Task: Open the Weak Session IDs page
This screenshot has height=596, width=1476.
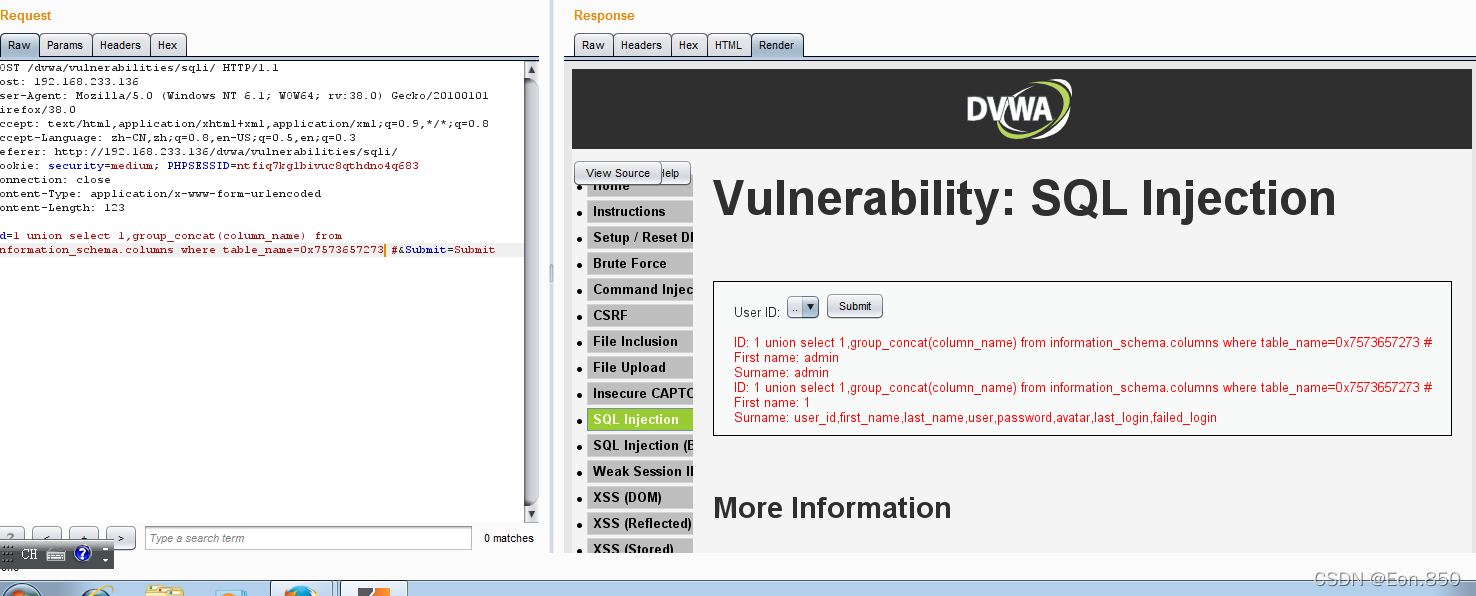Action: pos(640,471)
